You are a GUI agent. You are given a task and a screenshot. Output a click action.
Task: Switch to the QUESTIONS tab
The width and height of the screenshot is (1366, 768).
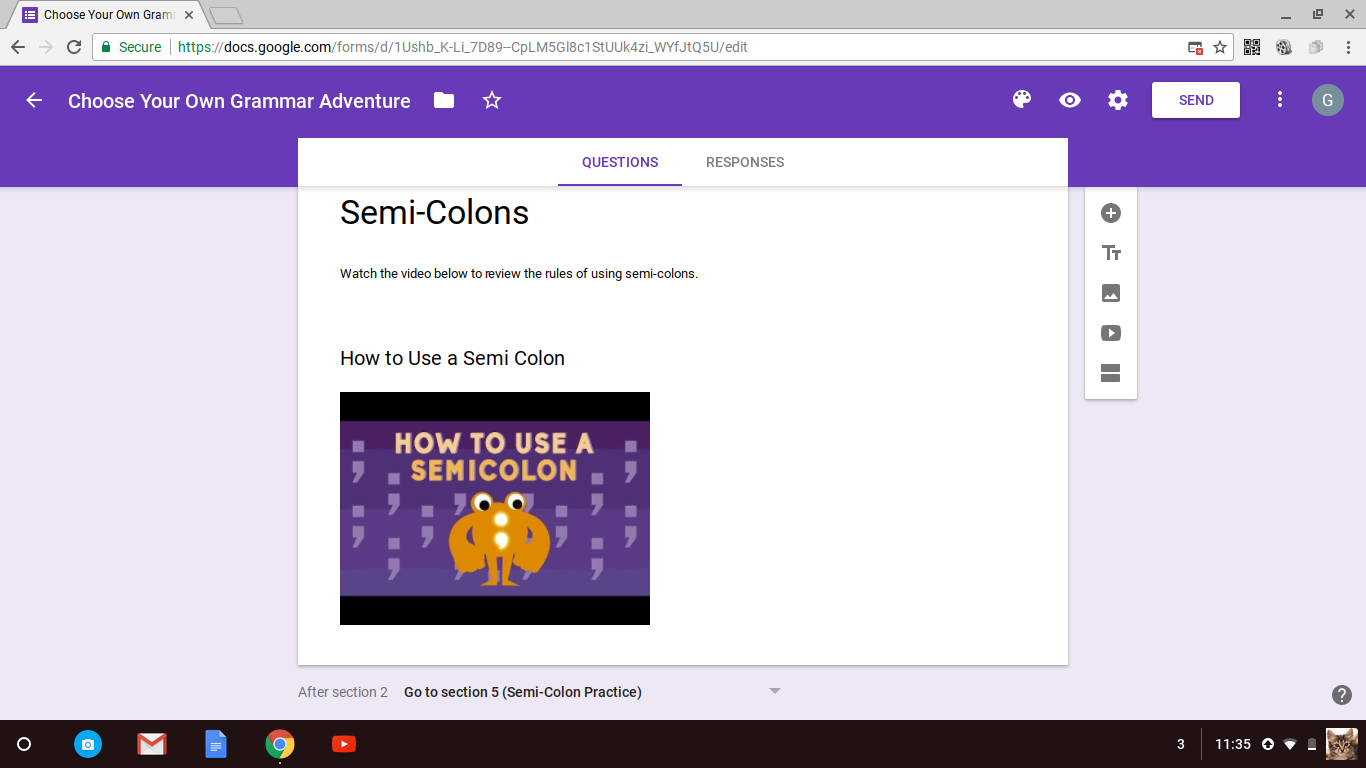point(620,162)
